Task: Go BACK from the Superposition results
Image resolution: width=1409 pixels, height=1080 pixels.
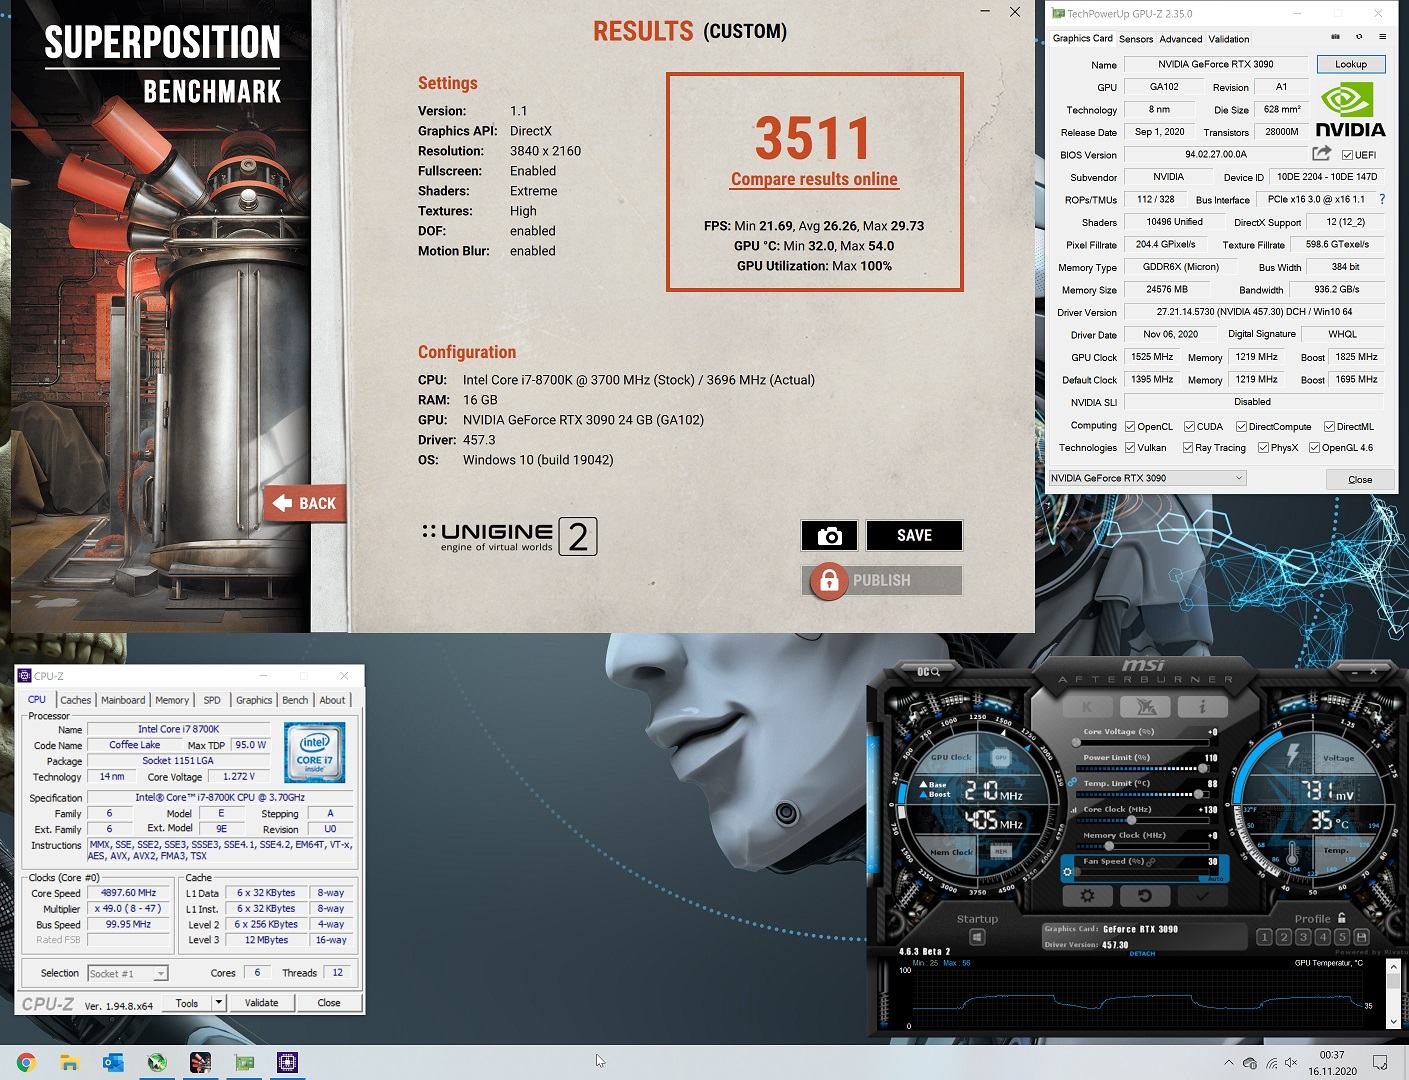Action: pos(306,503)
